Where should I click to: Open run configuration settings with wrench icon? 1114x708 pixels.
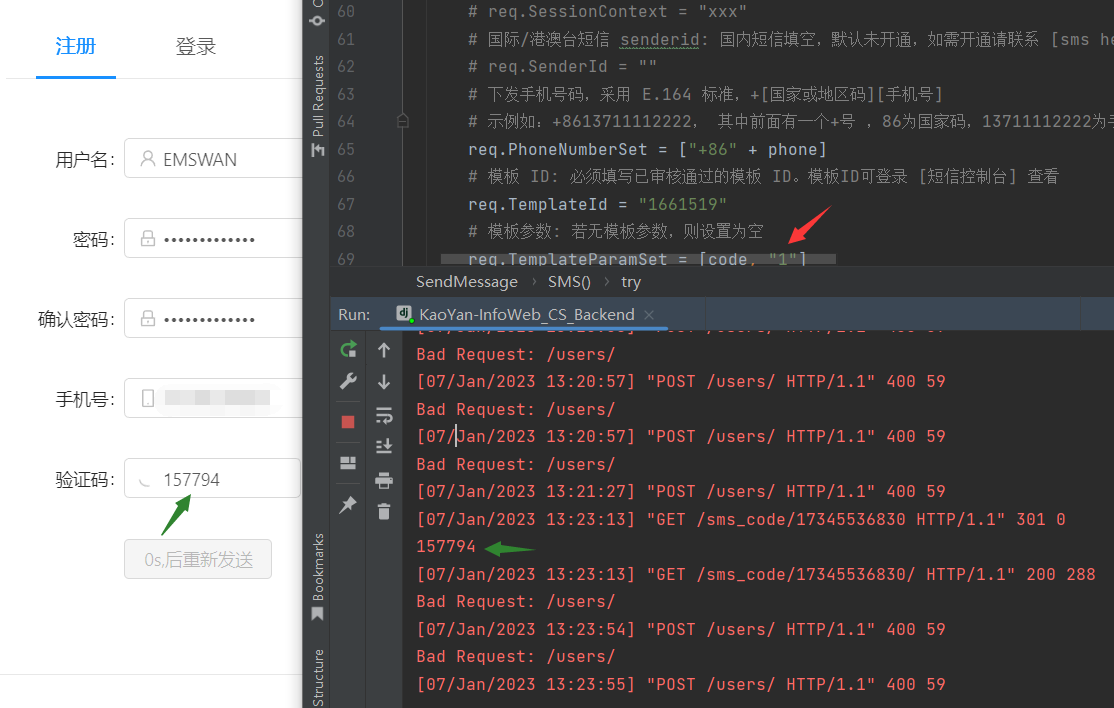tap(348, 381)
